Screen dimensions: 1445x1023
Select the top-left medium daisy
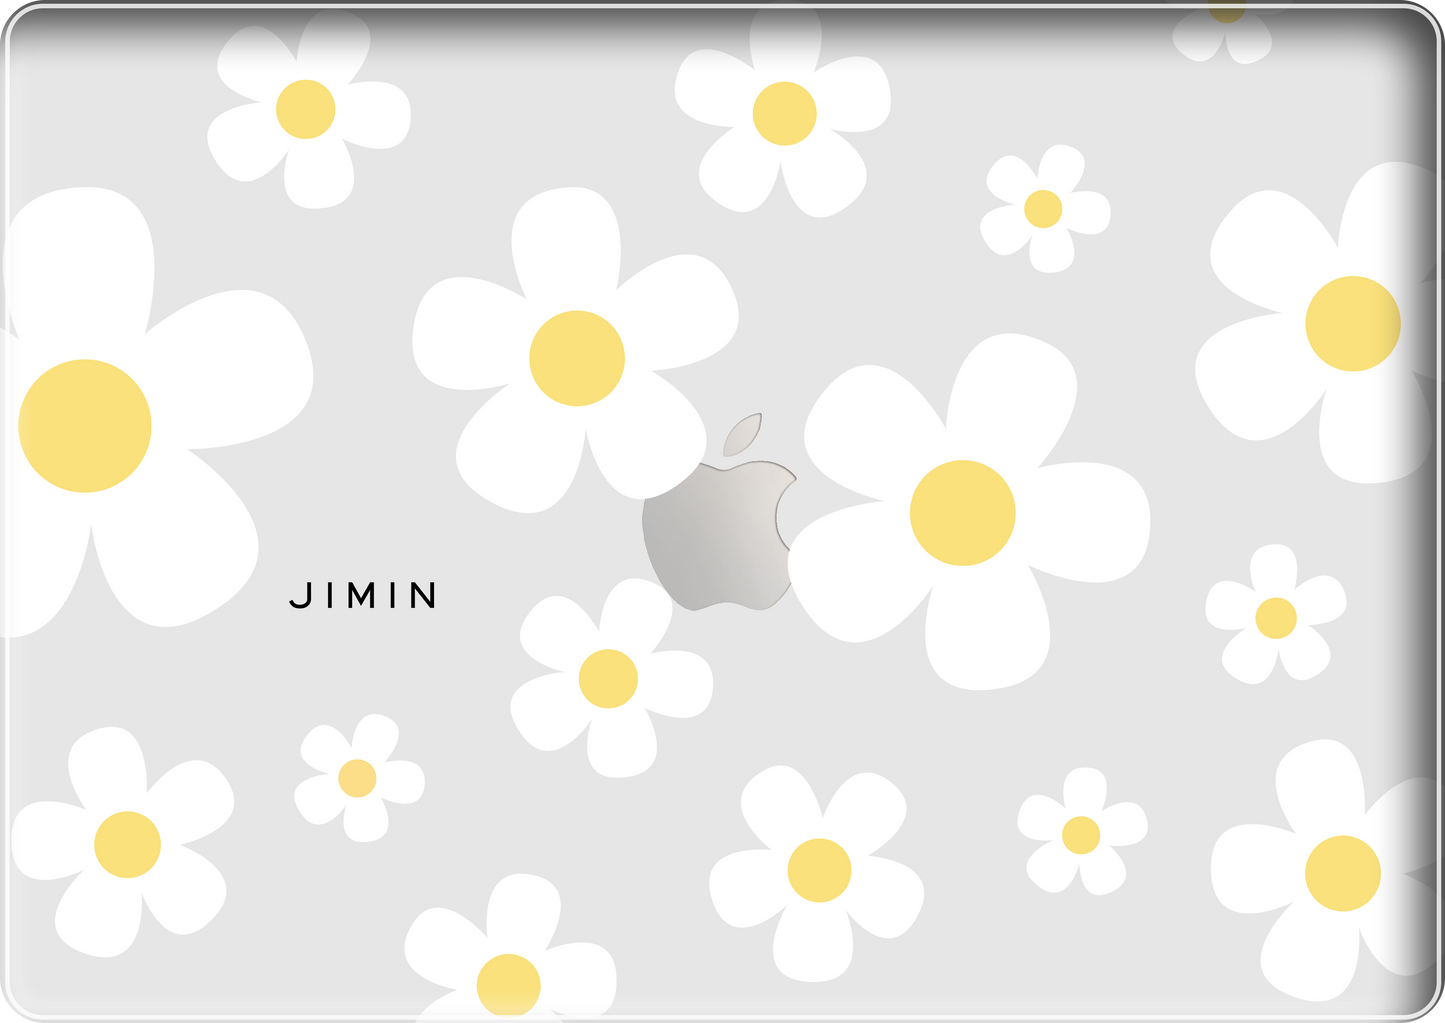point(305,110)
